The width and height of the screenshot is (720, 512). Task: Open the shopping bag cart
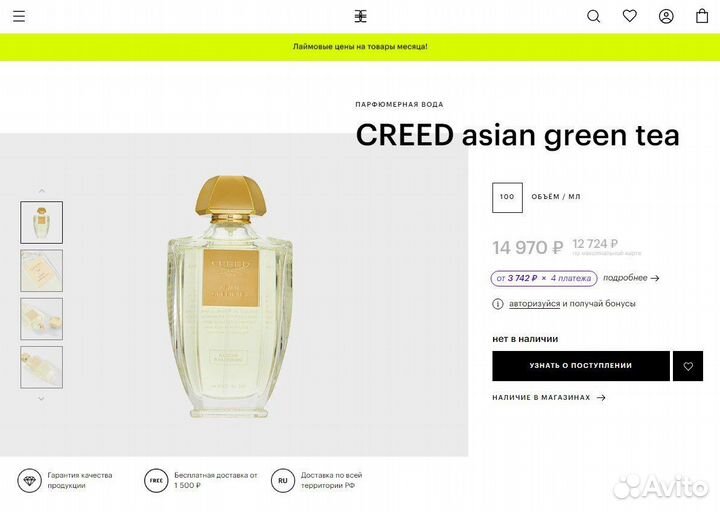702,16
